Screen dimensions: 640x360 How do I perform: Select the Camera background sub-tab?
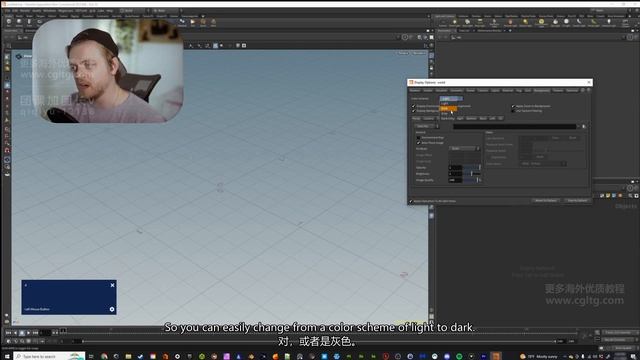(429, 118)
